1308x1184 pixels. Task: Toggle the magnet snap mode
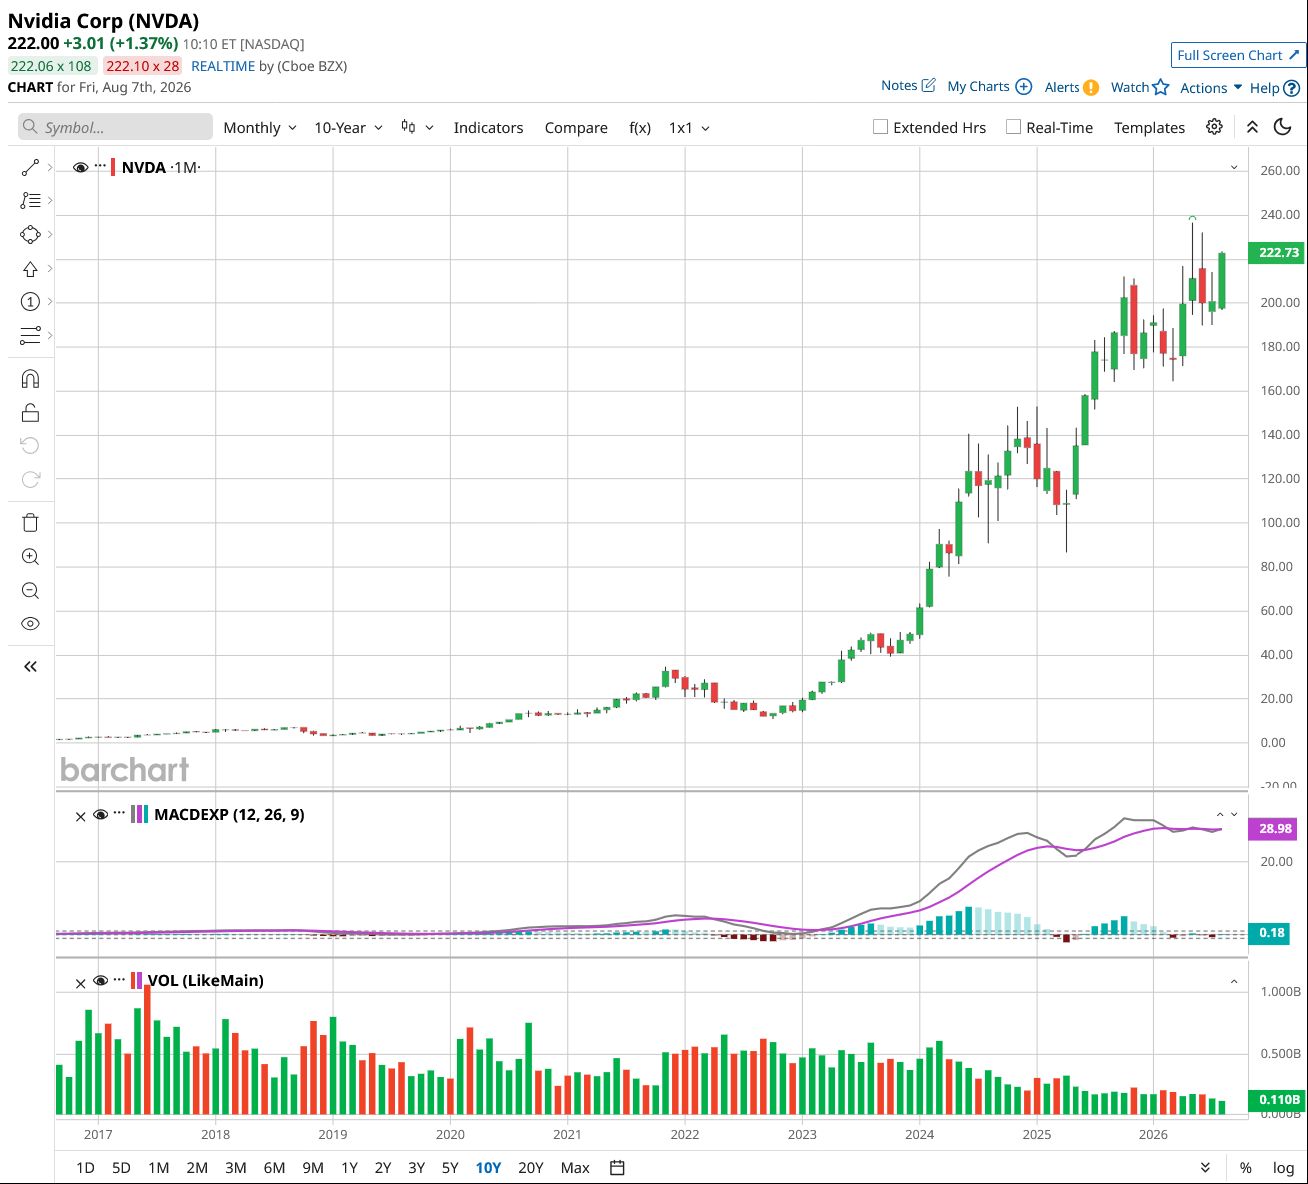(x=30, y=379)
